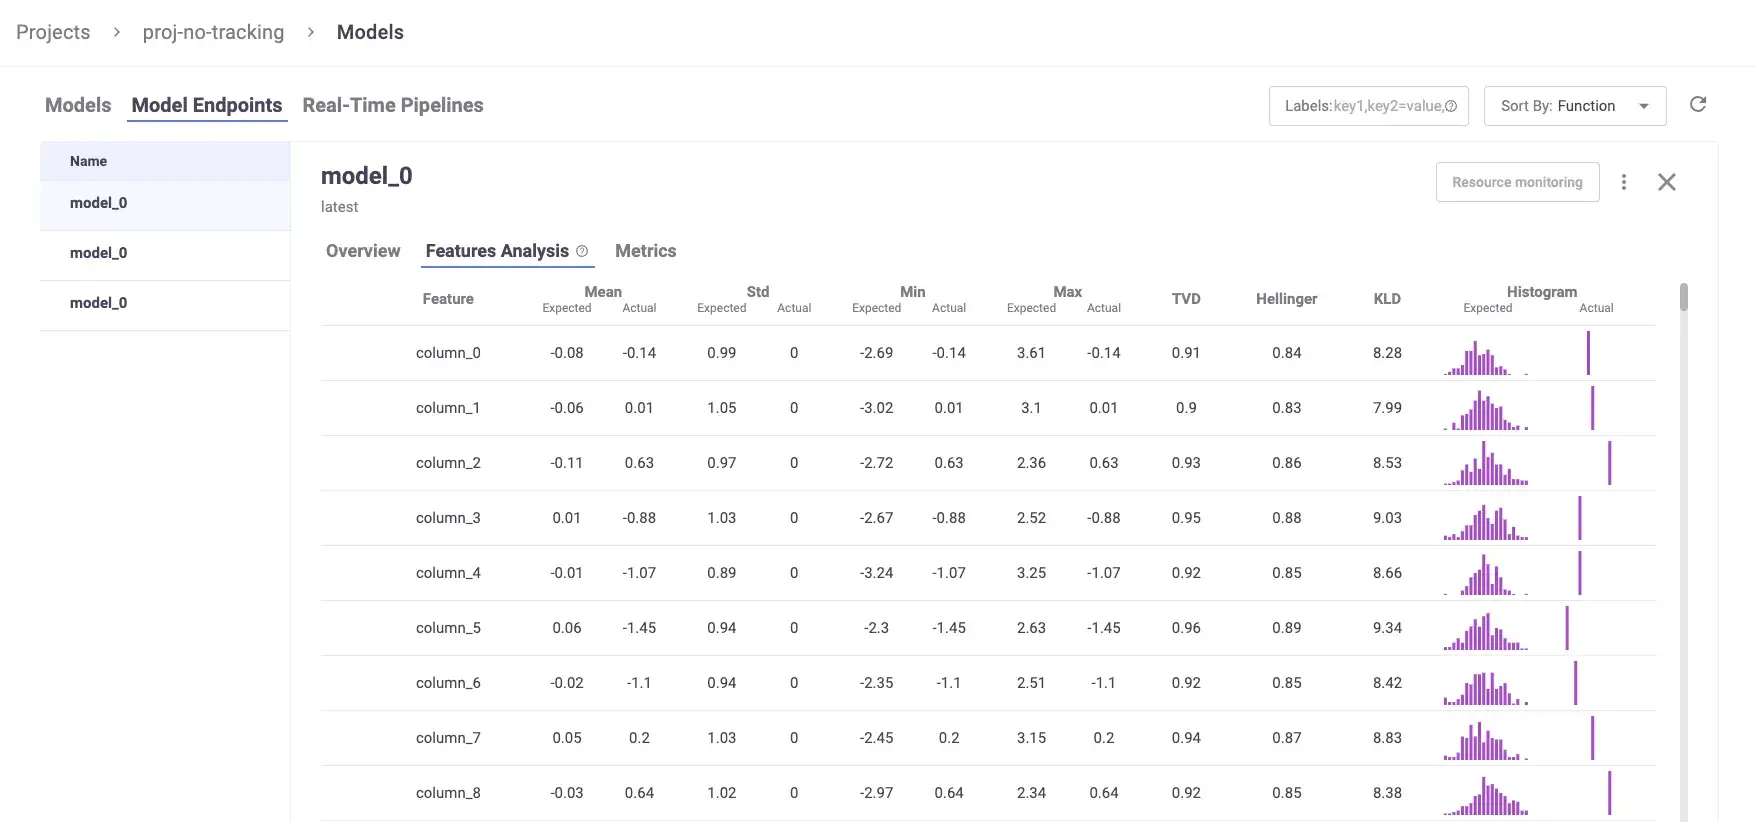The width and height of the screenshot is (1755, 822).
Task: Select the Overview tab
Action: [x=363, y=251]
